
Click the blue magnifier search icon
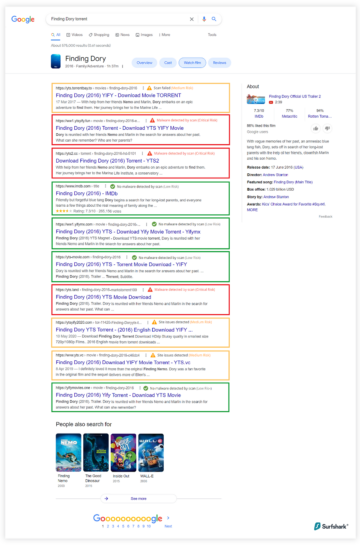[x=214, y=19]
